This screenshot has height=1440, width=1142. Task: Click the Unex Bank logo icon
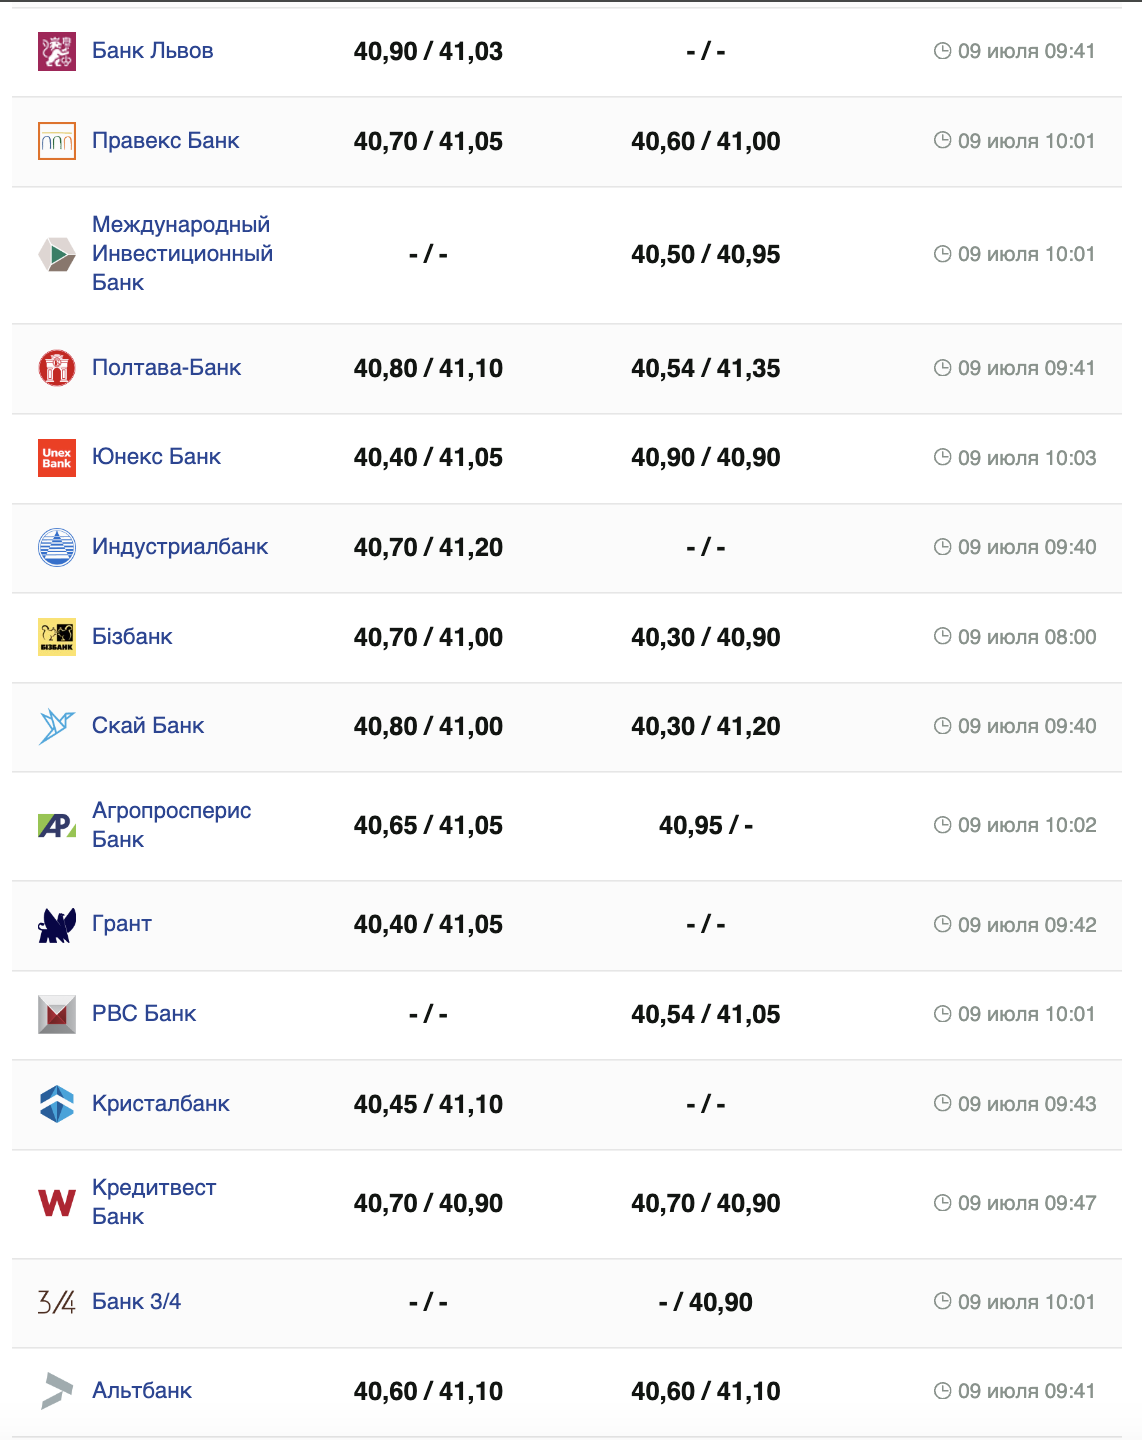point(57,458)
